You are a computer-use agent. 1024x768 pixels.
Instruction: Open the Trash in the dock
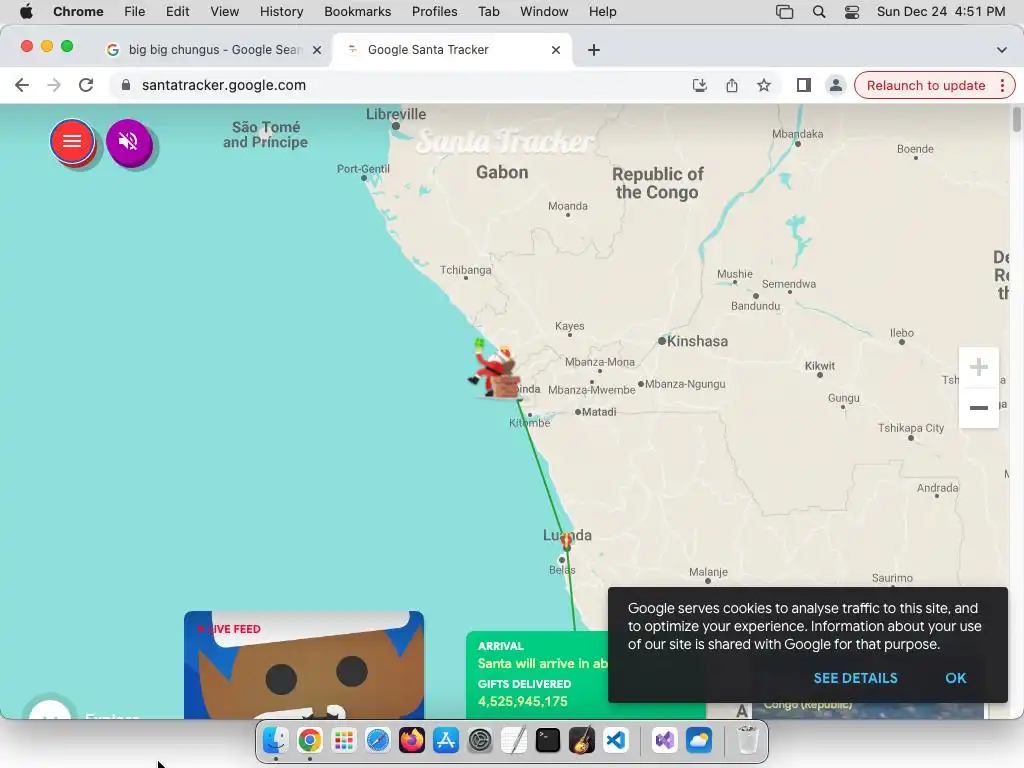(747, 741)
